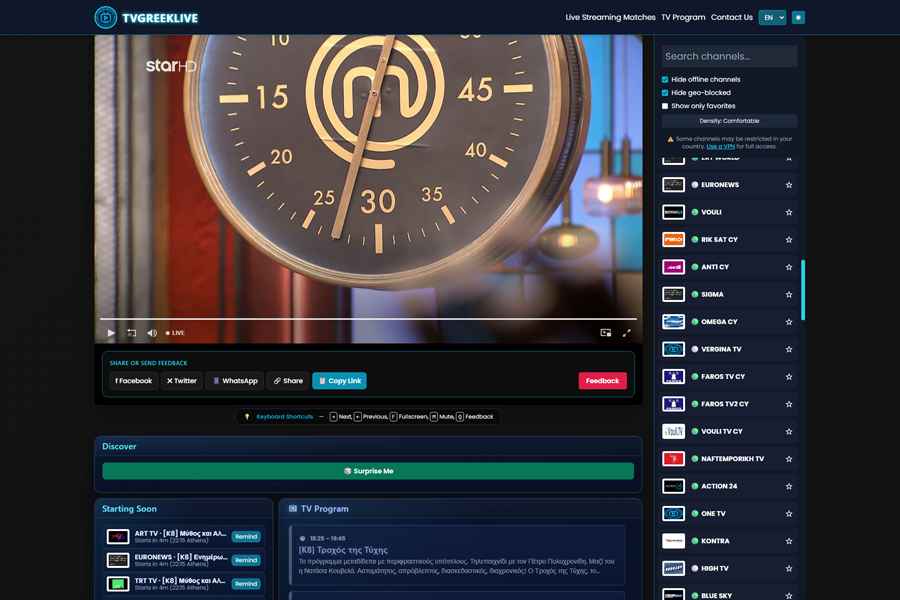Favorite the ONE TV star
900x600 pixels.
[789, 514]
